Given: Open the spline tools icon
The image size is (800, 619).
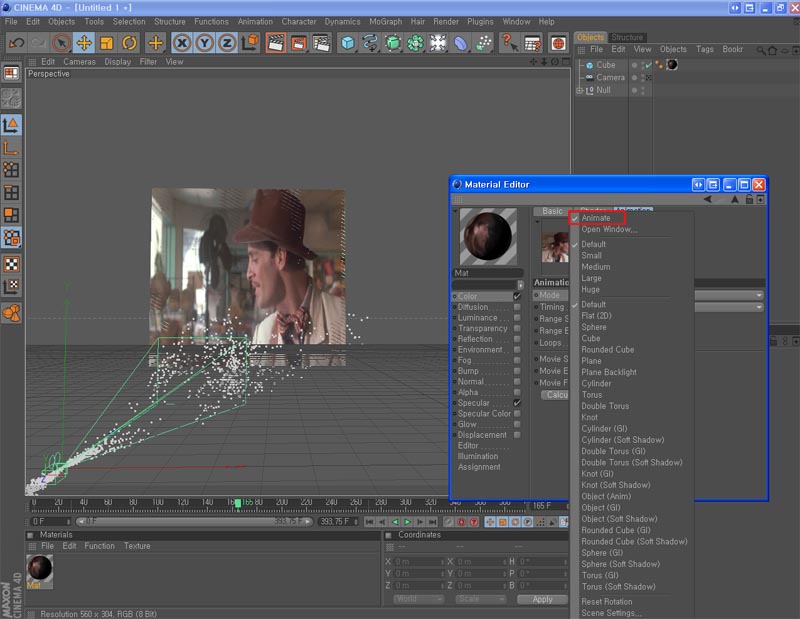Looking at the screenshot, I should click(x=370, y=43).
